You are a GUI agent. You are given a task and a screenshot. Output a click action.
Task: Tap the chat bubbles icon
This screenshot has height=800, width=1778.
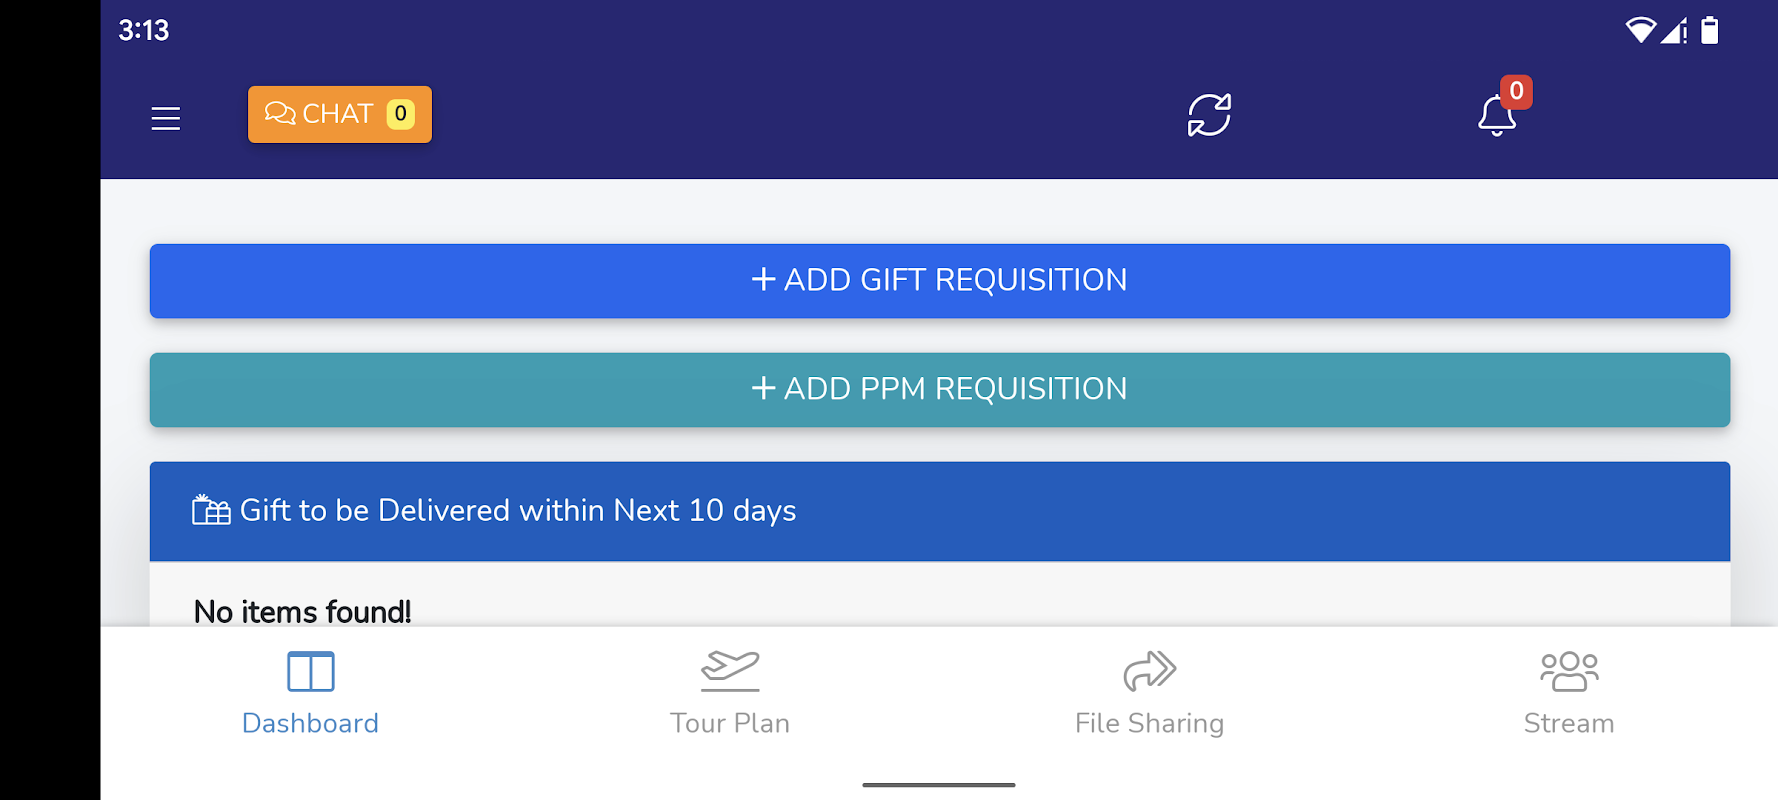280,114
